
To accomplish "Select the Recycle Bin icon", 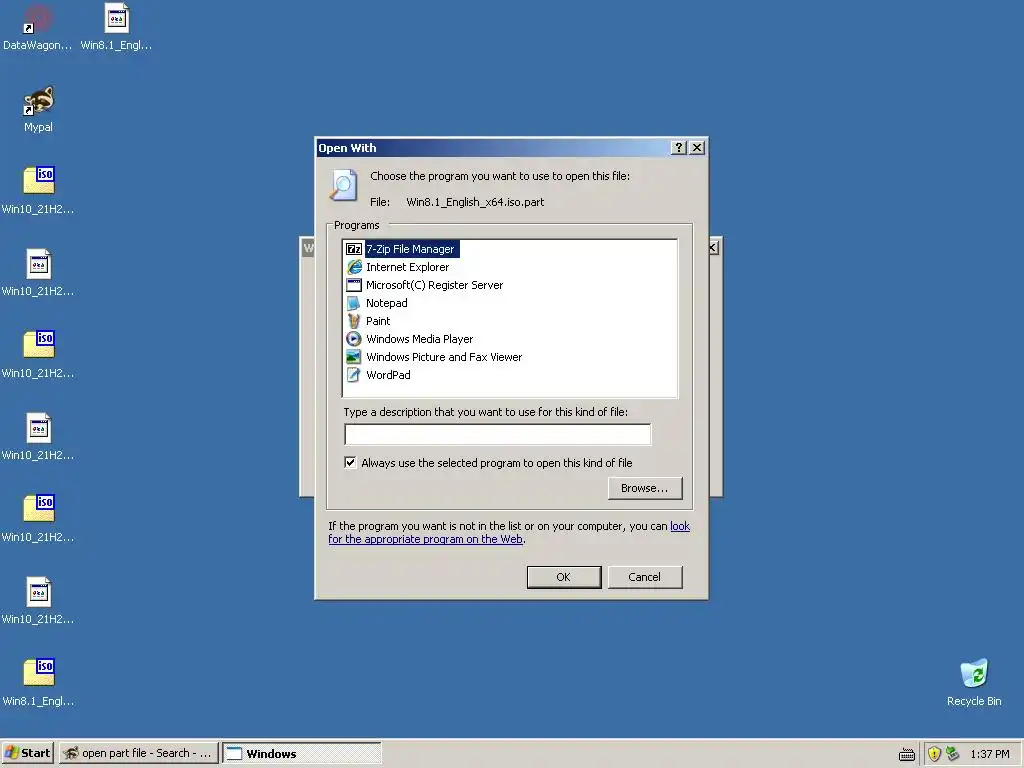I will (x=974, y=682).
